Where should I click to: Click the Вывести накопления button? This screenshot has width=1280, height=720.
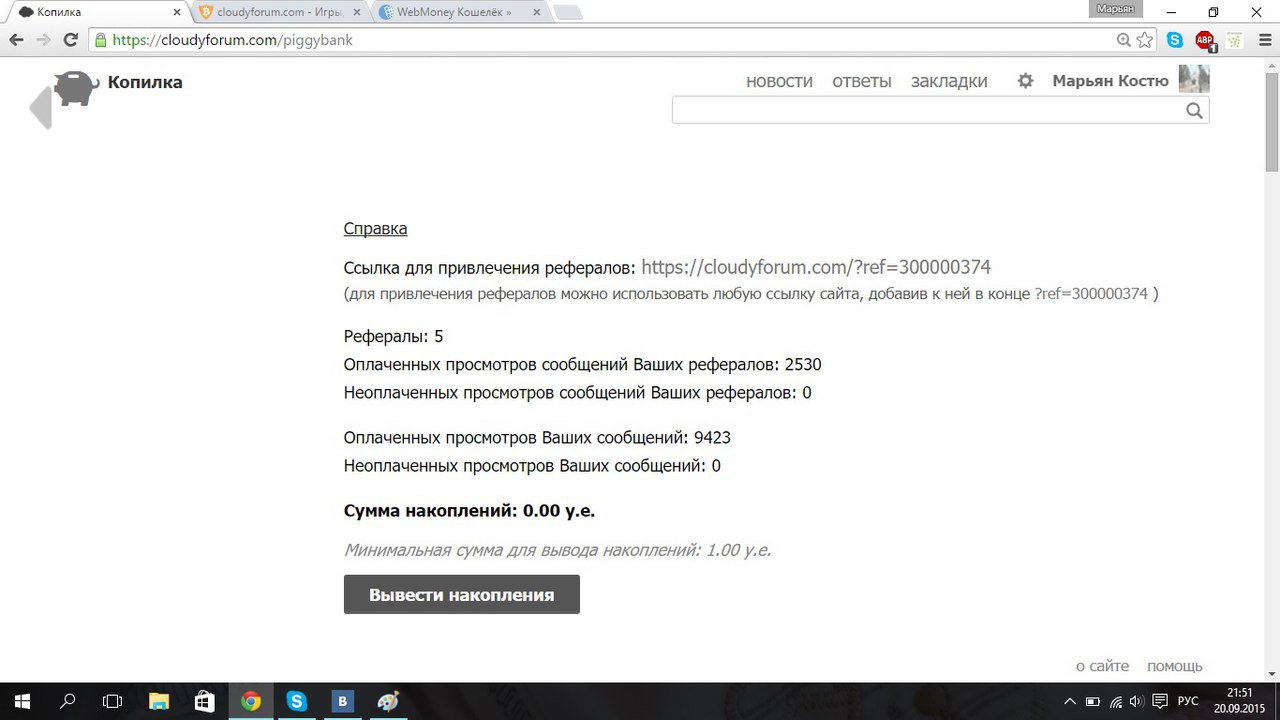461,595
